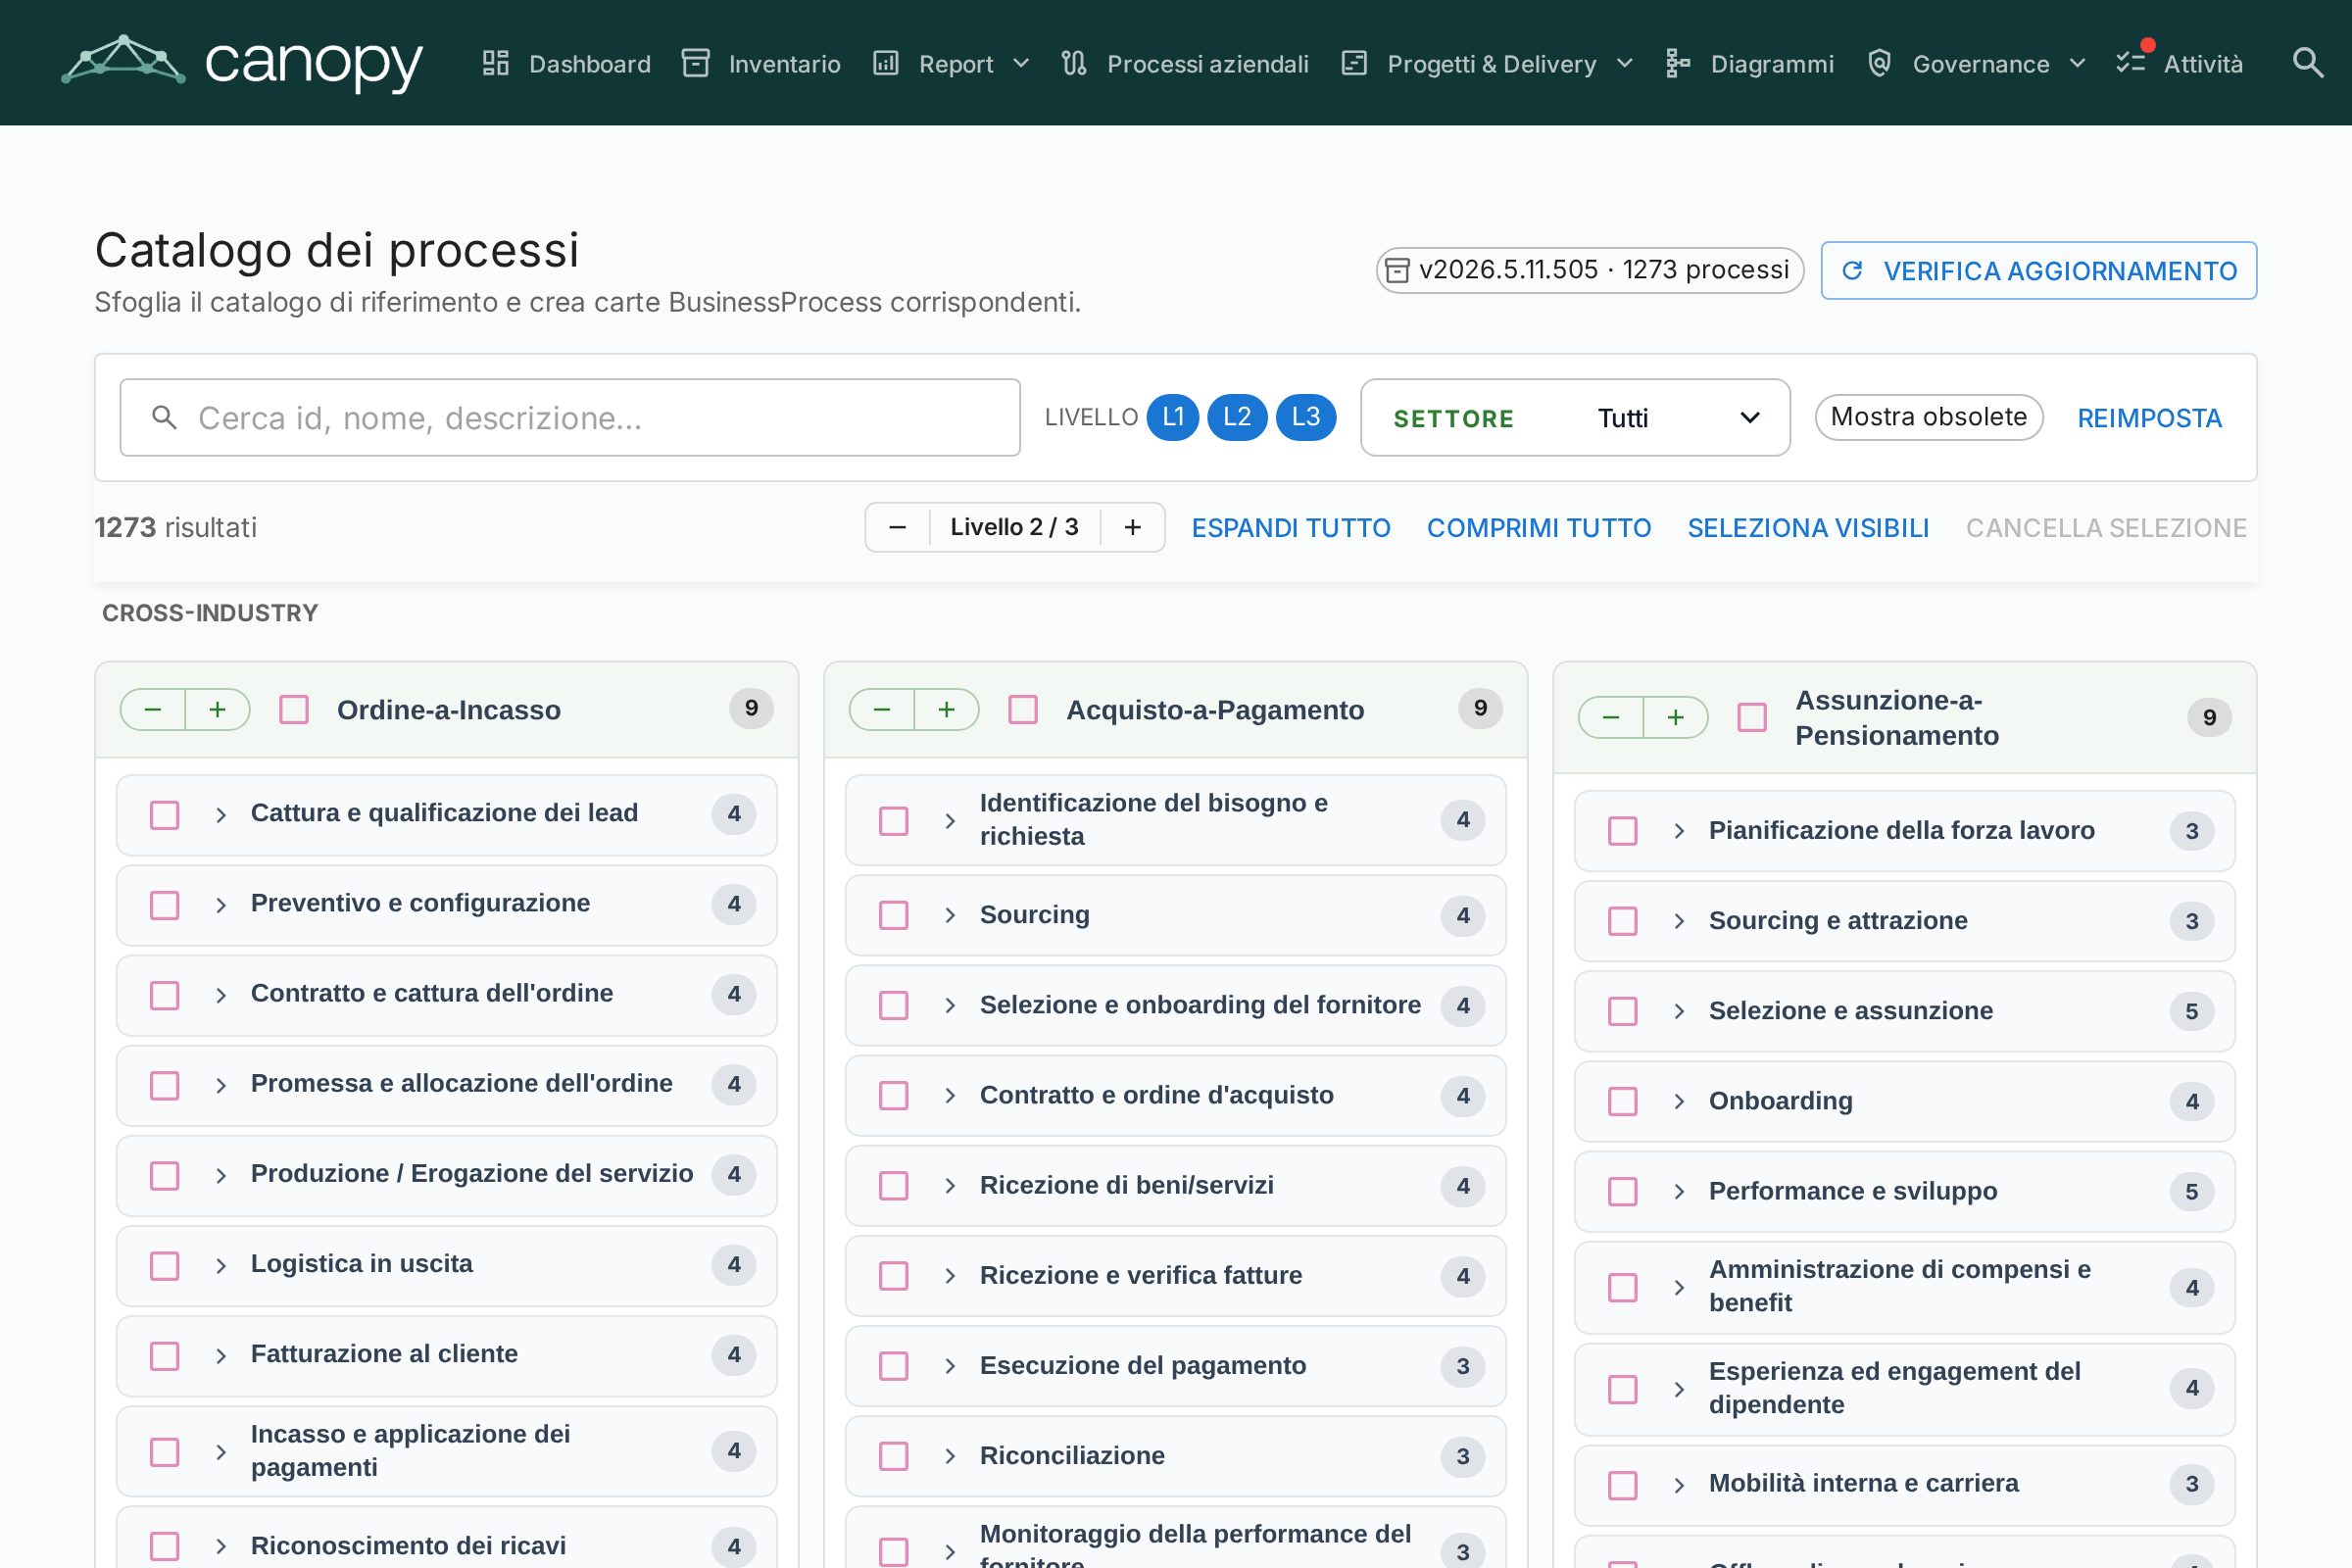This screenshot has width=2352, height=1568.
Task: Increase the level with plus stepper
Action: click(x=1132, y=527)
